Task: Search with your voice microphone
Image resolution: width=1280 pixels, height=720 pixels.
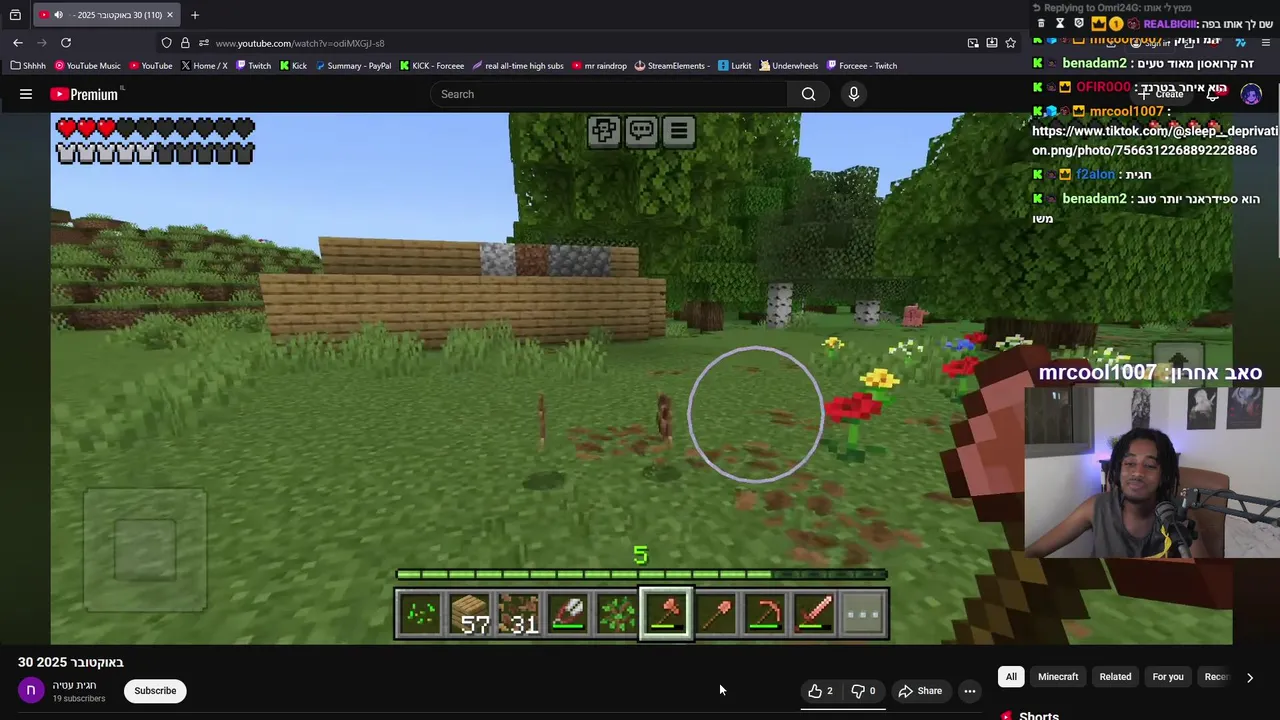Action: pyautogui.click(x=854, y=94)
